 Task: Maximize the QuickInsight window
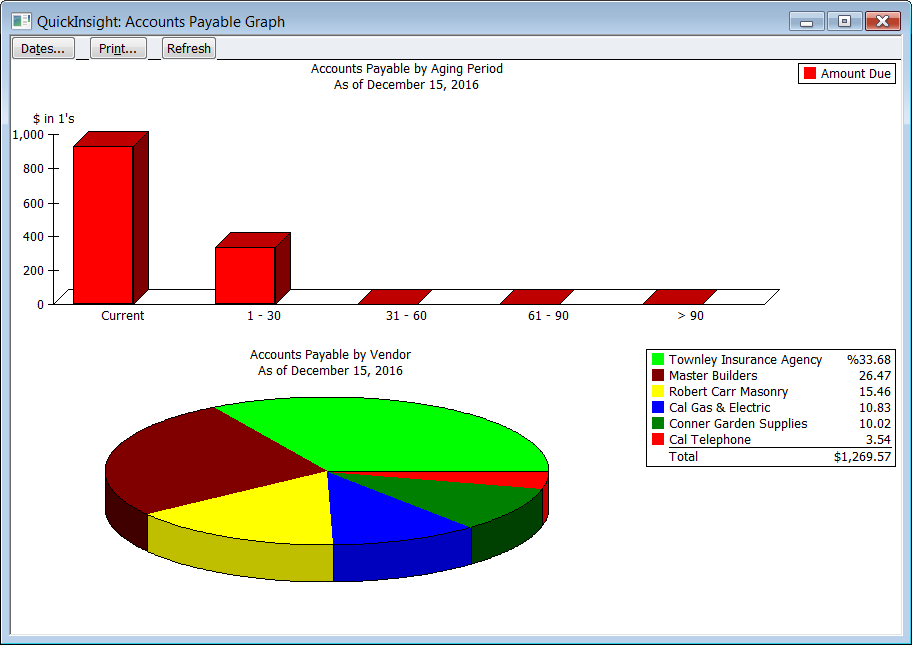coord(844,21)
